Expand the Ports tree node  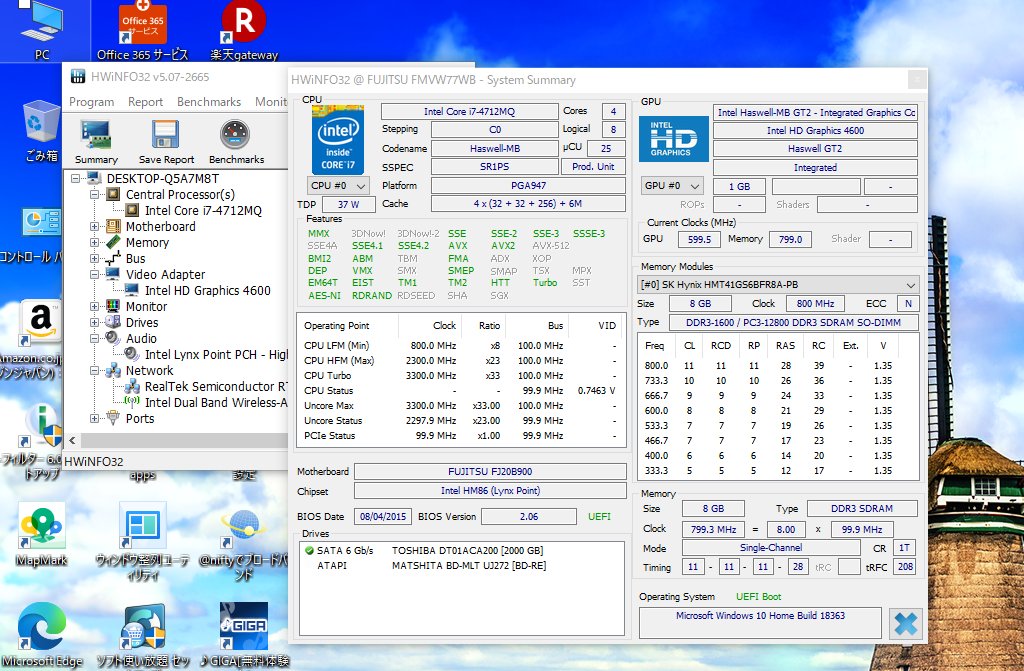tap(95, 419)
